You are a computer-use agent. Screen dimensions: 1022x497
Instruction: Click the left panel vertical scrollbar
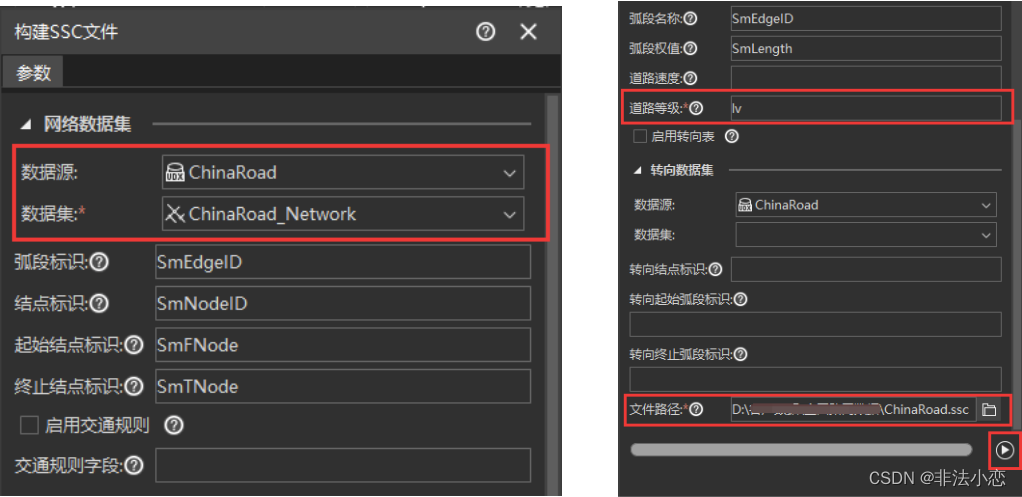point(552,294)
